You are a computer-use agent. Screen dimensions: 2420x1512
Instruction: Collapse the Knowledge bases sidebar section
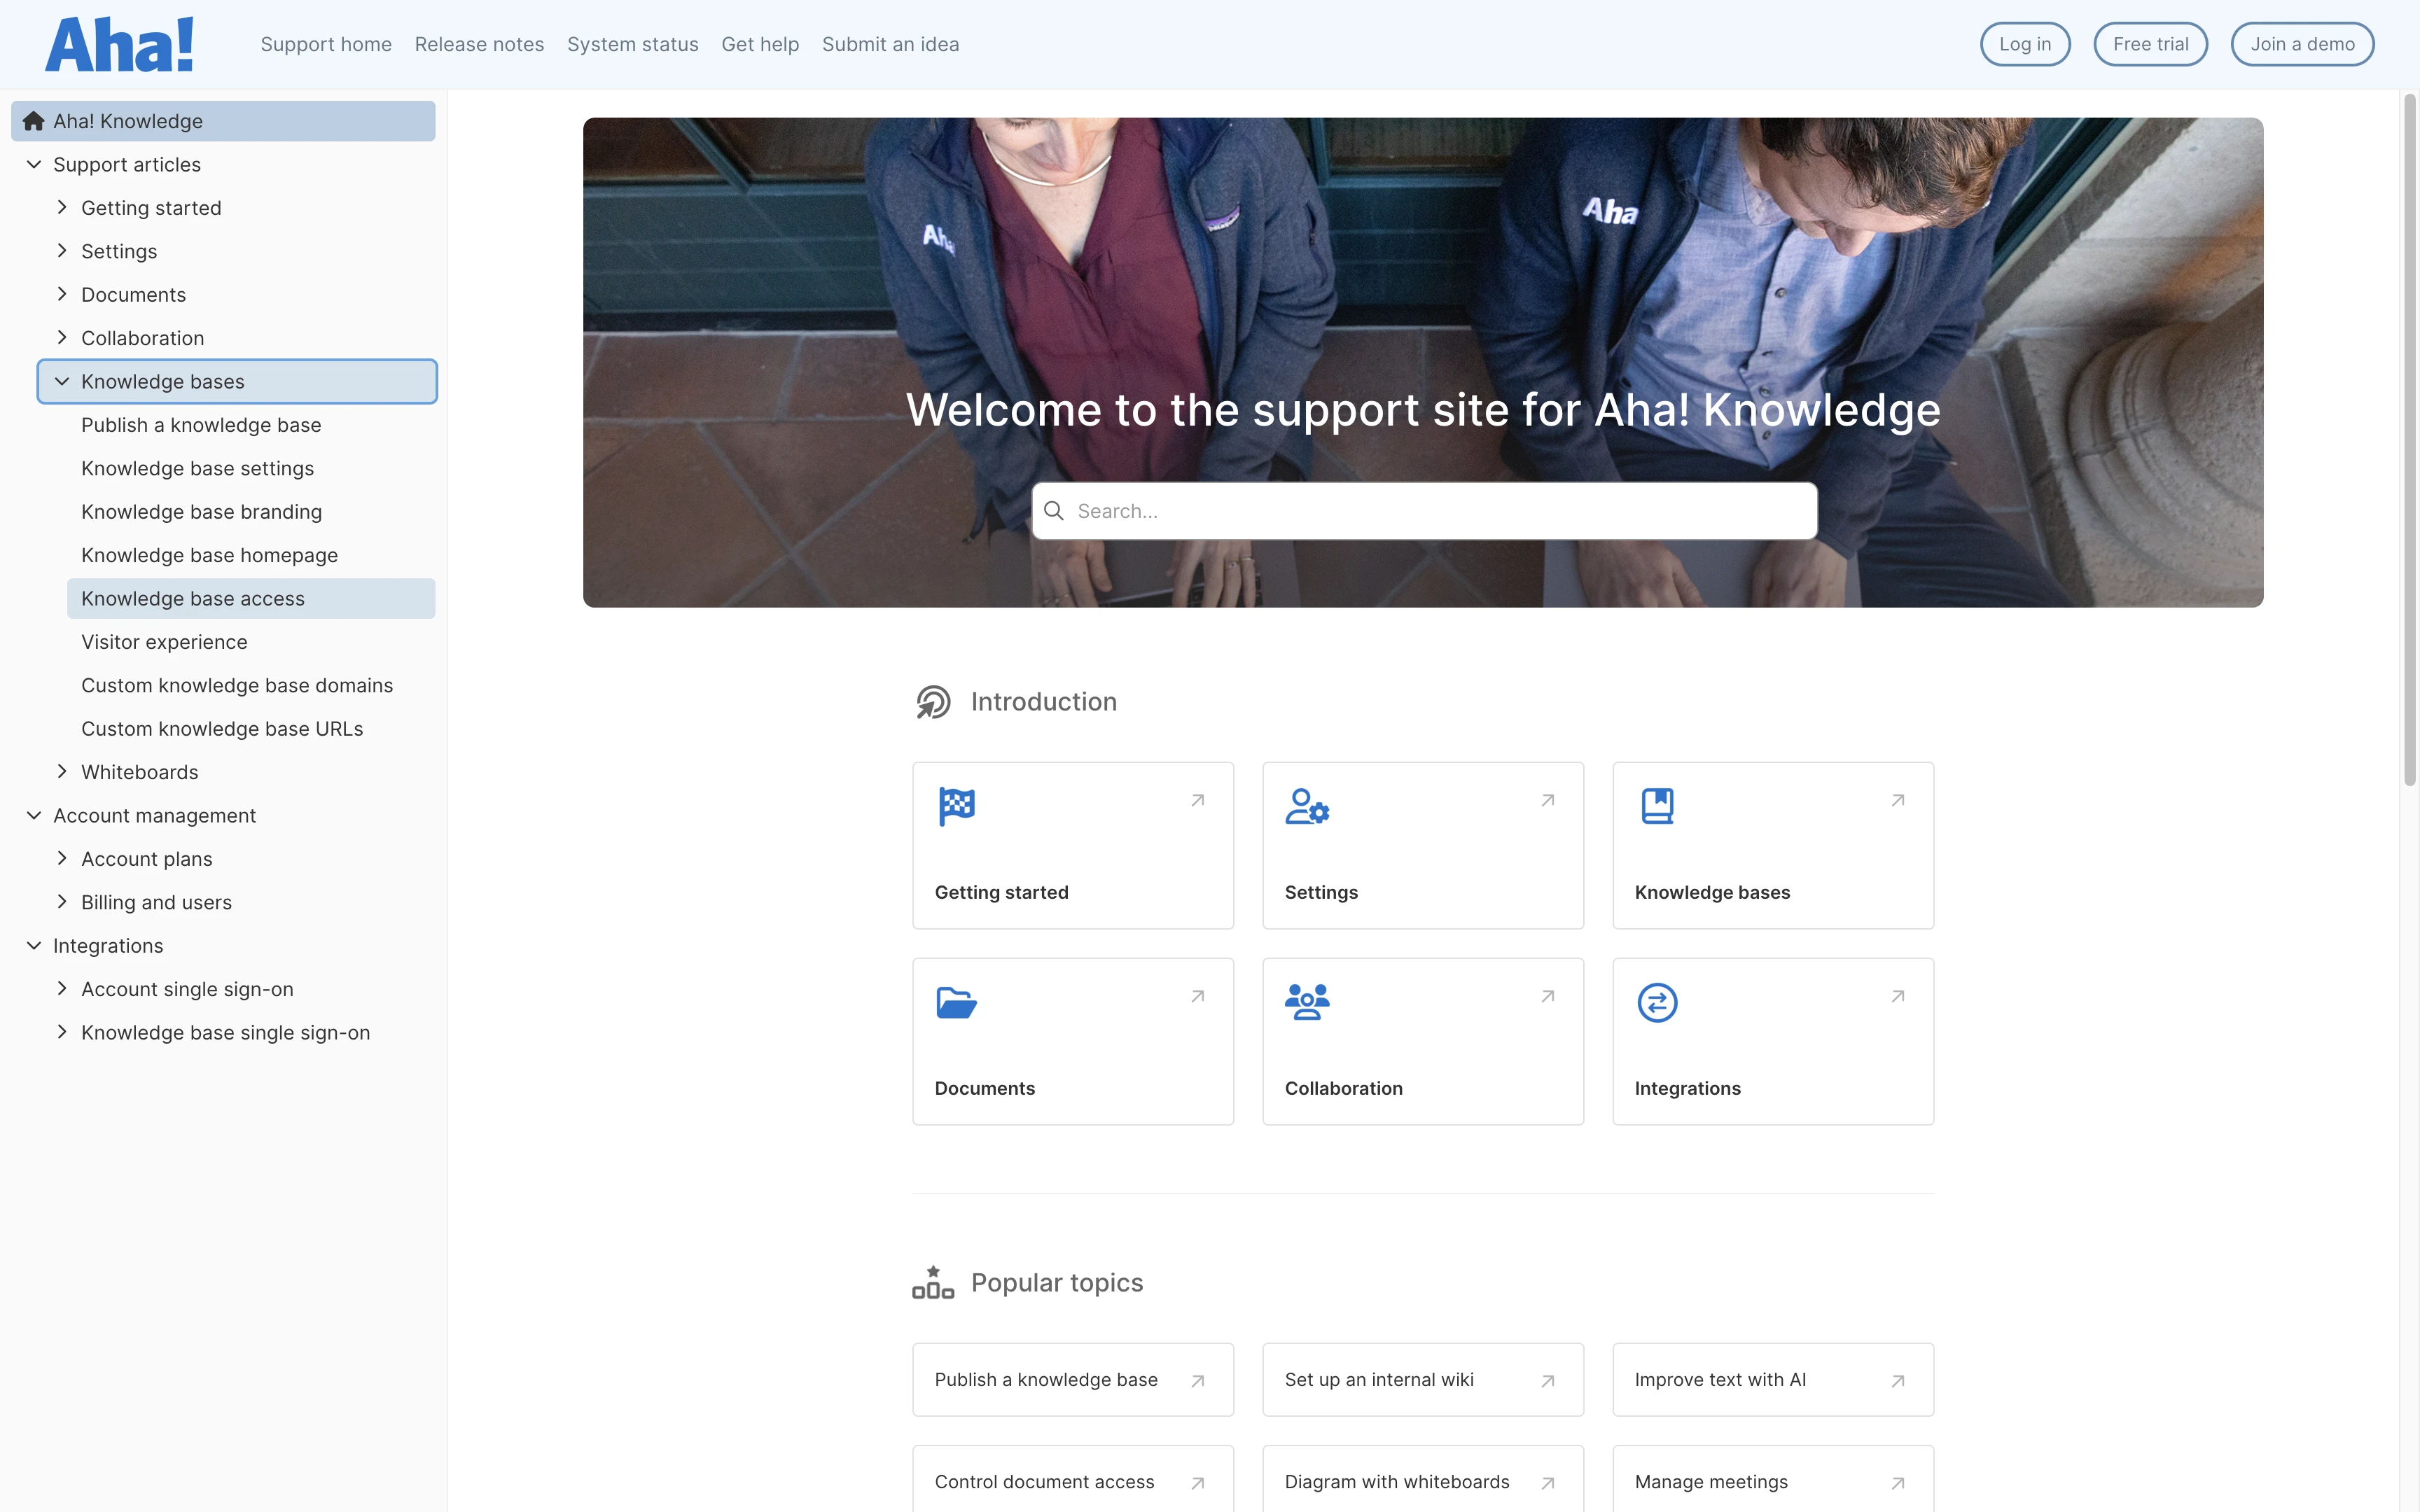tap(62, 381)
